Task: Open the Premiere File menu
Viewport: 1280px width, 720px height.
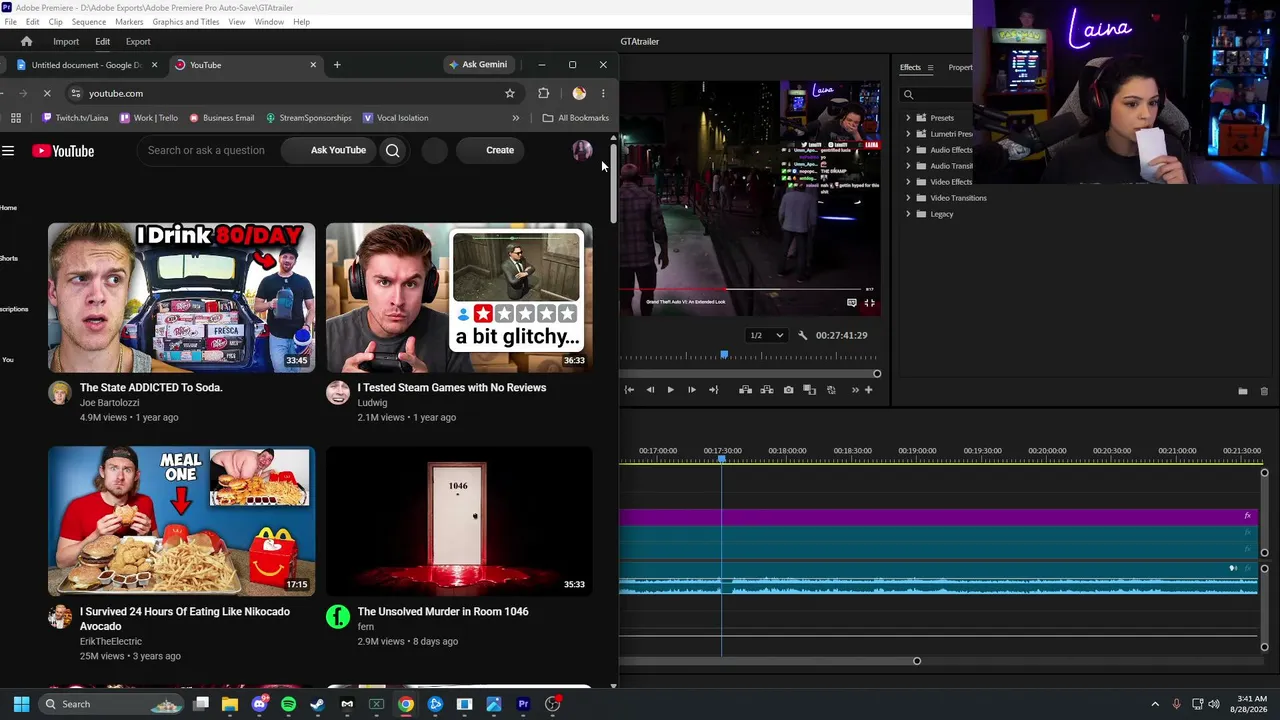Action: click(x=10, y=21)
